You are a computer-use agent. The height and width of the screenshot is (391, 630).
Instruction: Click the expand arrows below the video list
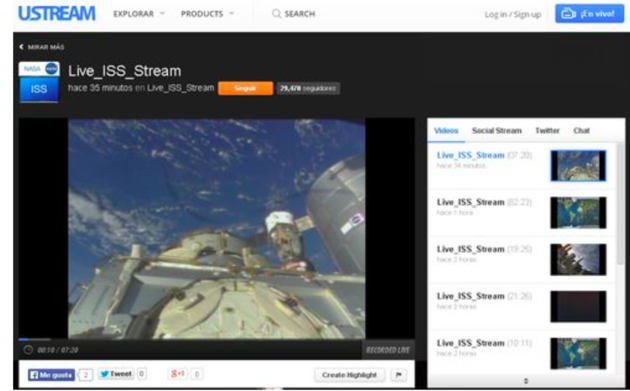526,381
